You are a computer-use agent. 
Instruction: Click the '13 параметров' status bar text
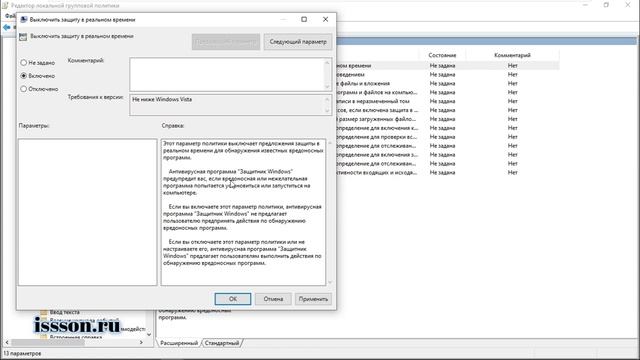[x=22, y=353]
